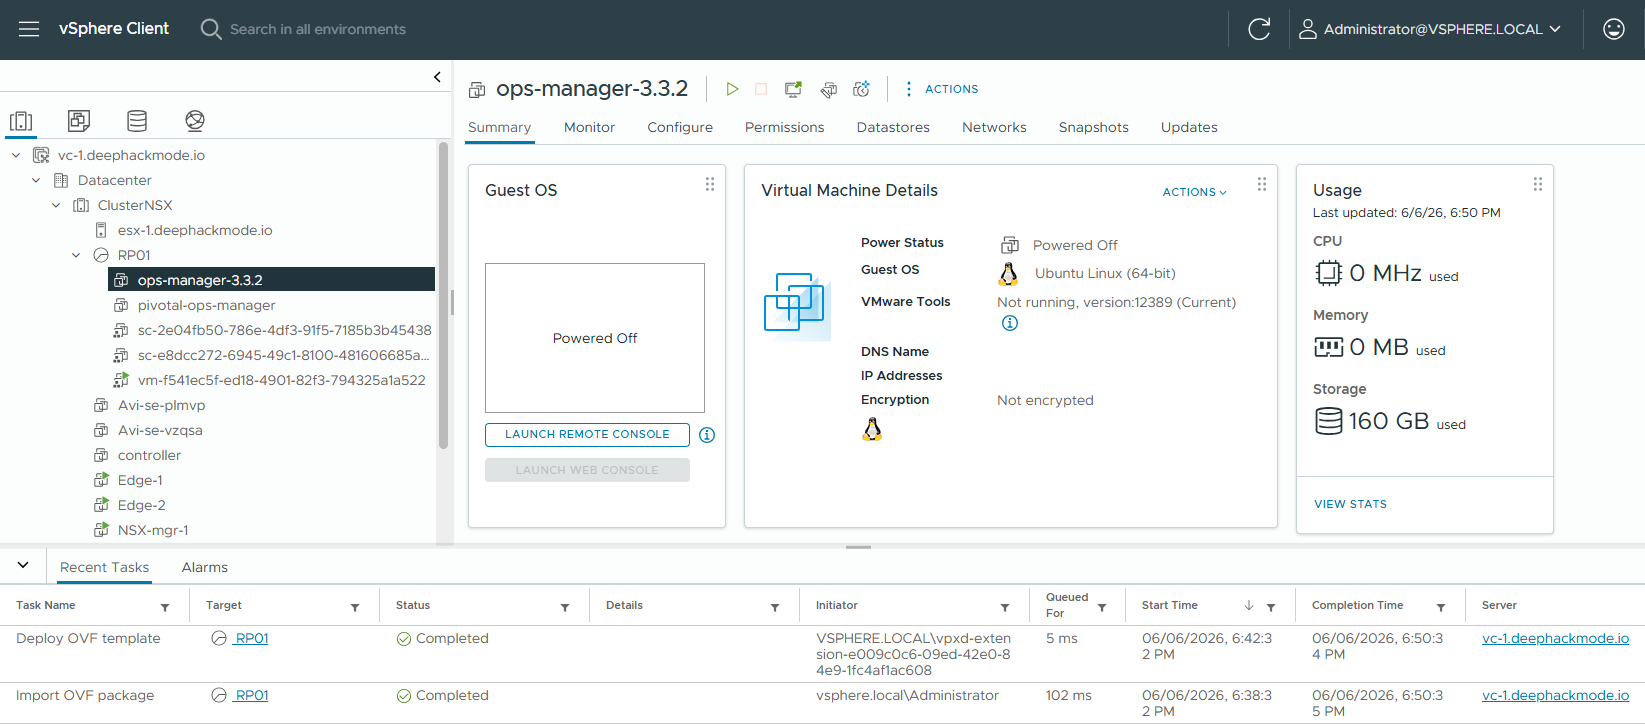Click the bottom panel resize handle
The width and height of the screenshot is (1645, 727).
click(x=858, y=547)
